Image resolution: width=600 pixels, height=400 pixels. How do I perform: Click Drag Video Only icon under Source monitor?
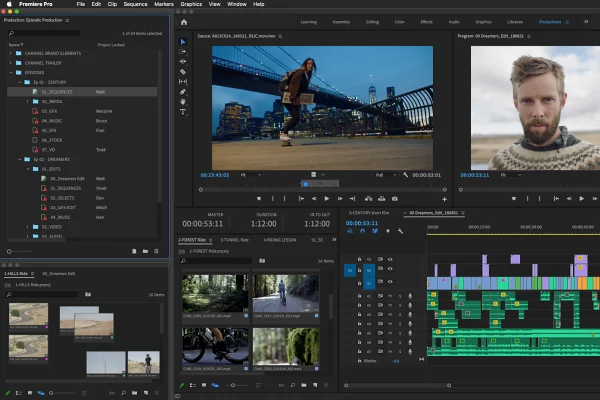point(313,175)
